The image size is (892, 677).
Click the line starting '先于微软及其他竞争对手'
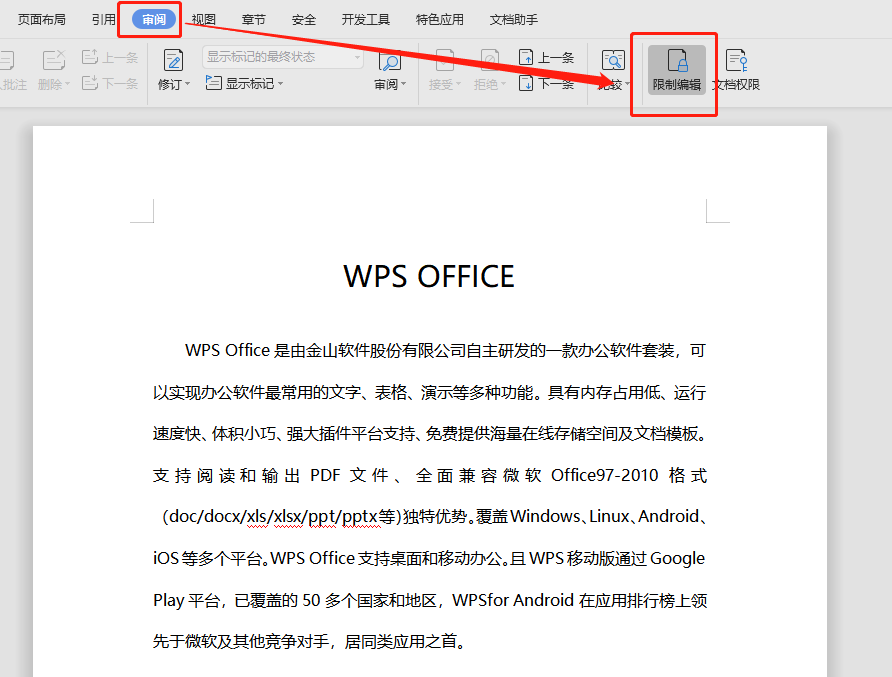(x=310, y=642)
